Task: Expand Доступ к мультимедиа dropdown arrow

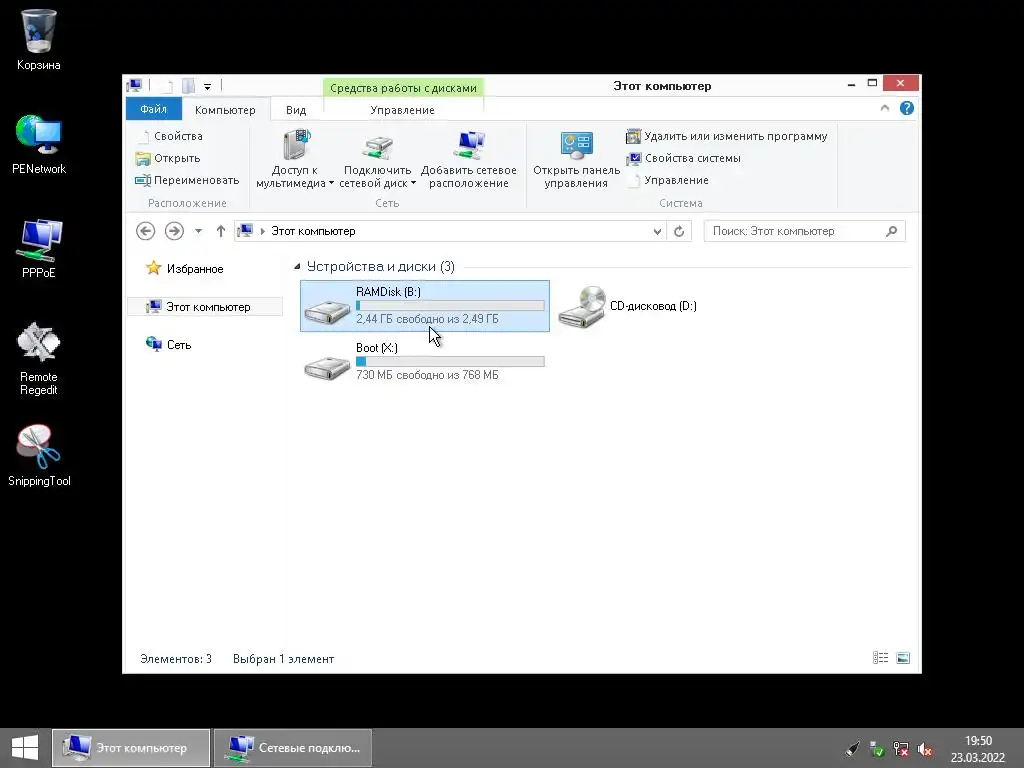Action: 331,184
